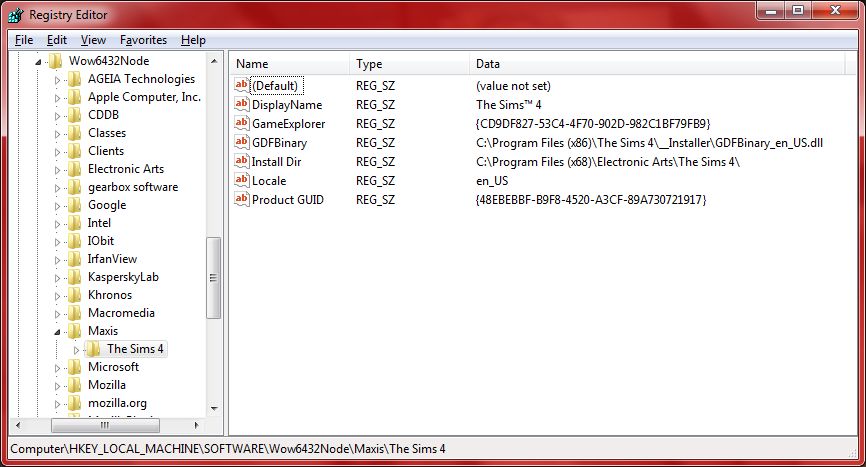
Task: Click the data 'The Sims™ 4'
Action: coord(509,105)
